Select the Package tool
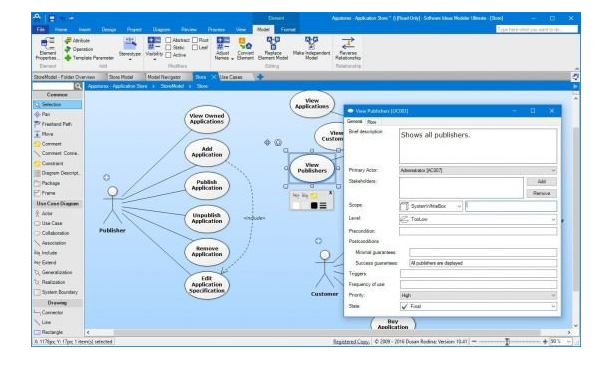The height and width of the screenshot is (369, 614). (x=58, y=183)
